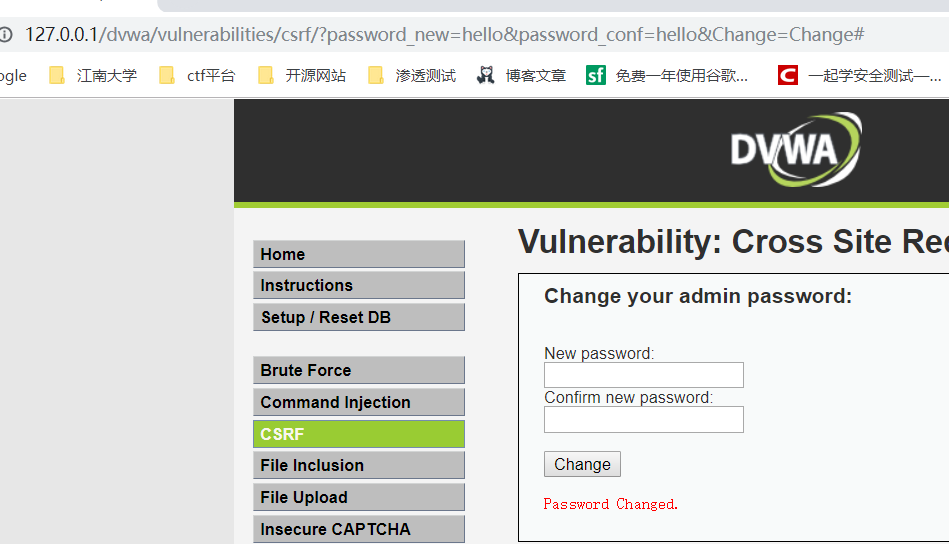Screen dimensions: 949x544
Task: Open the 开源网站 bookmark folder
Action: pyautogui.click(x=302, y=75)
